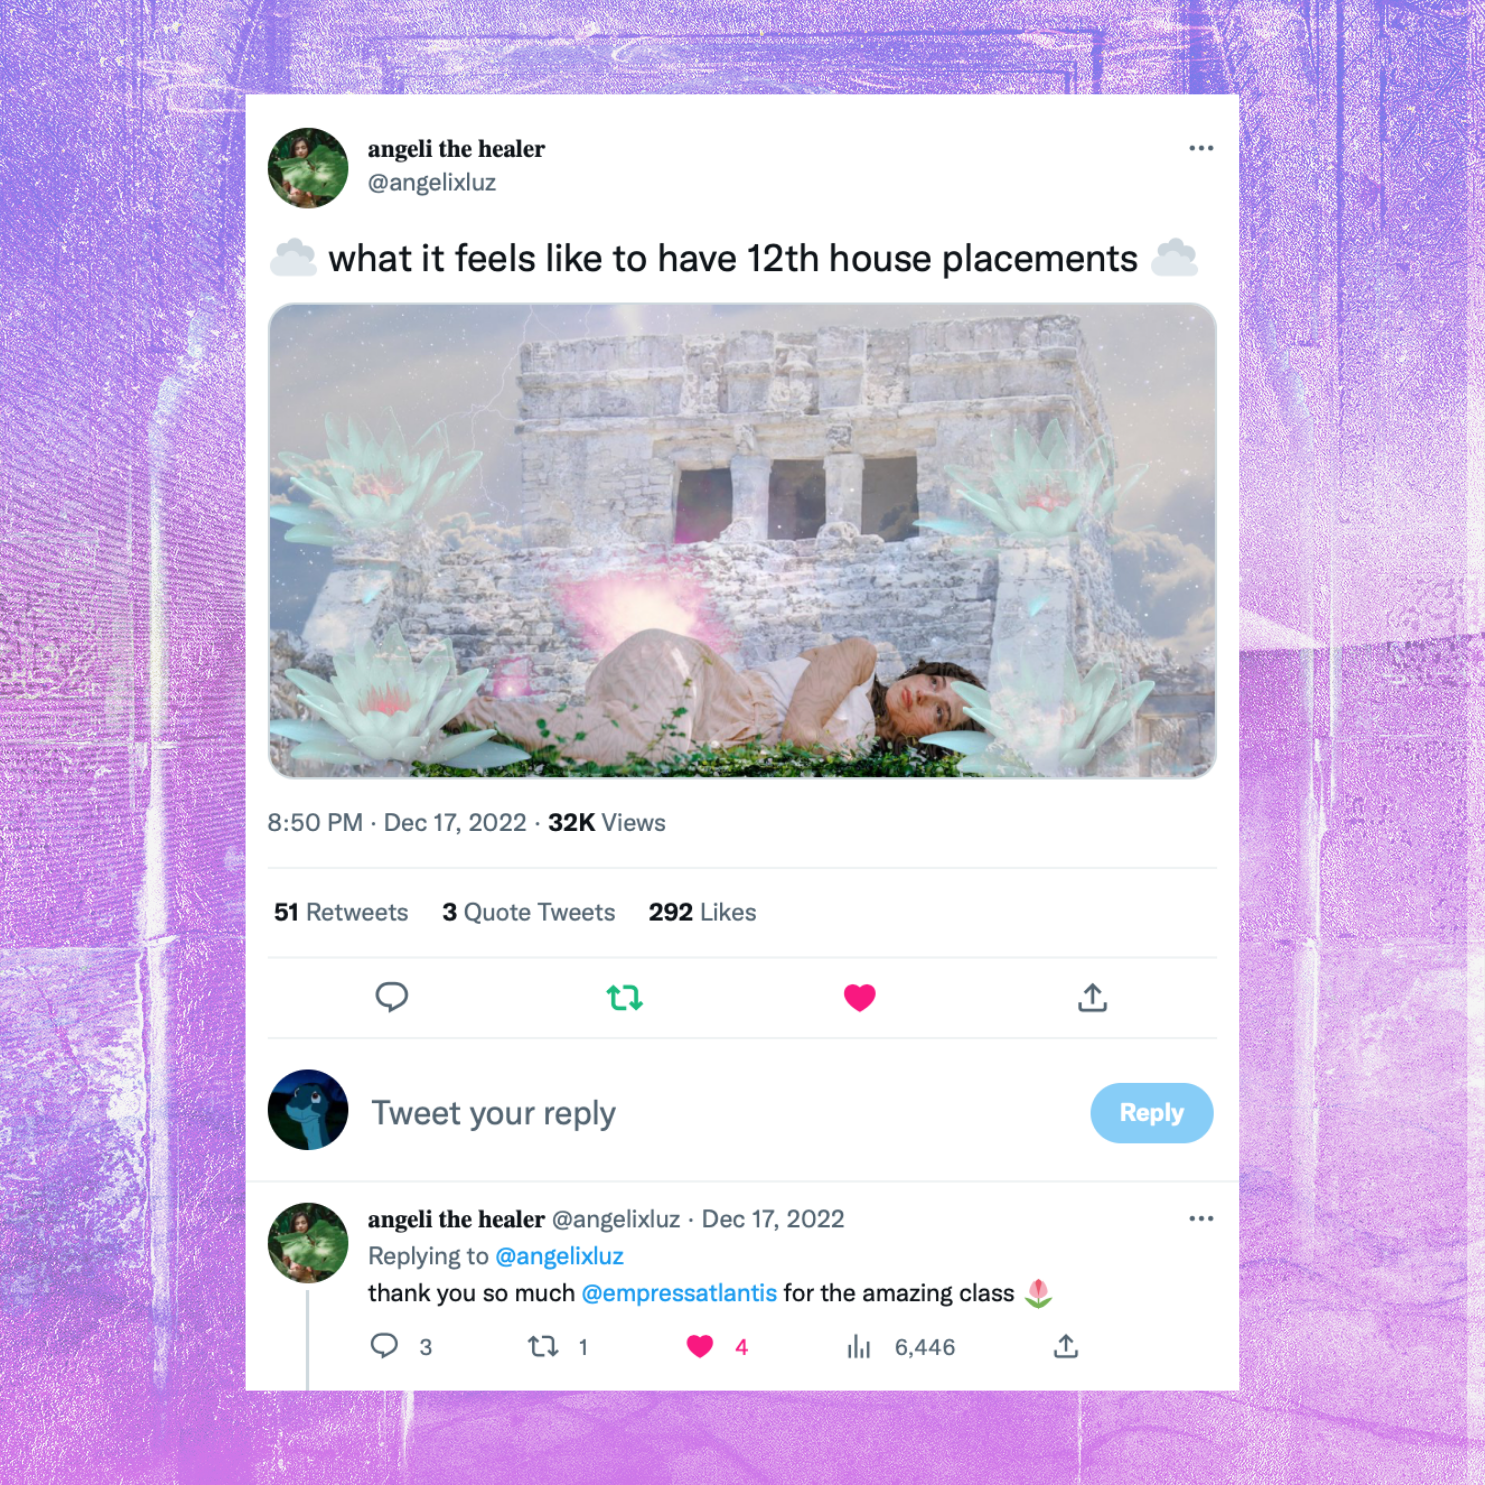View the 292 Likes list
Viewport: 1485px width, 1485px height.
(702, 912)
